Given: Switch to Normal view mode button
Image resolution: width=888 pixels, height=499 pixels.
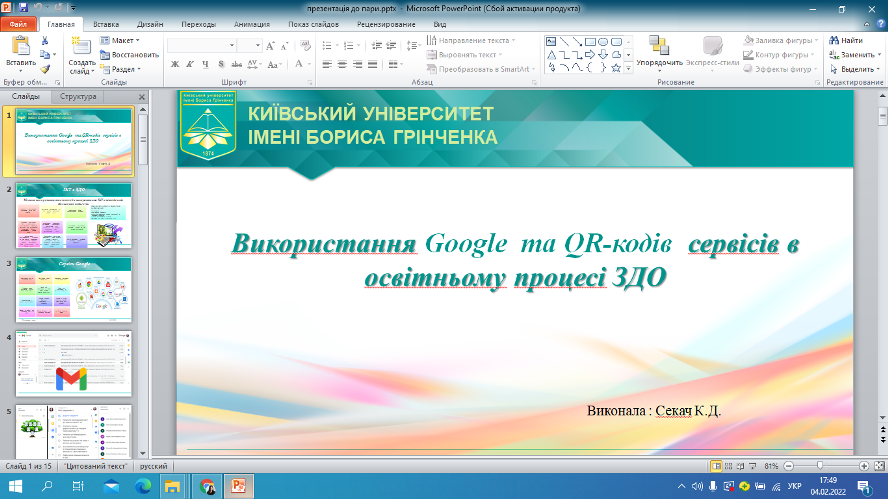Looking at the screenshot, I should coord(716,466).
